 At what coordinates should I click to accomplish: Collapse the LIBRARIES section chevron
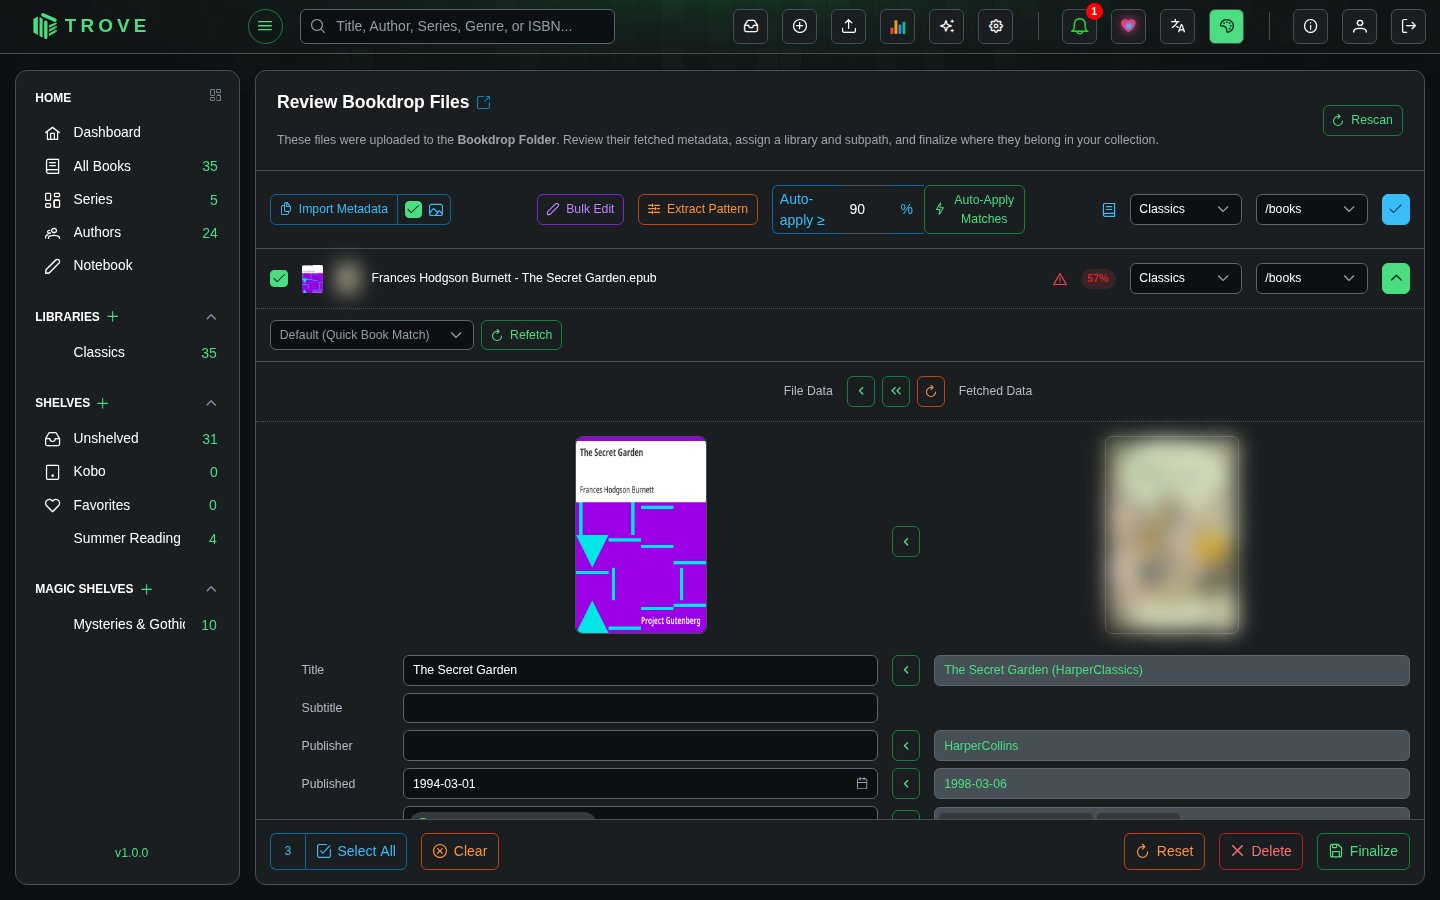coord(211,317)
